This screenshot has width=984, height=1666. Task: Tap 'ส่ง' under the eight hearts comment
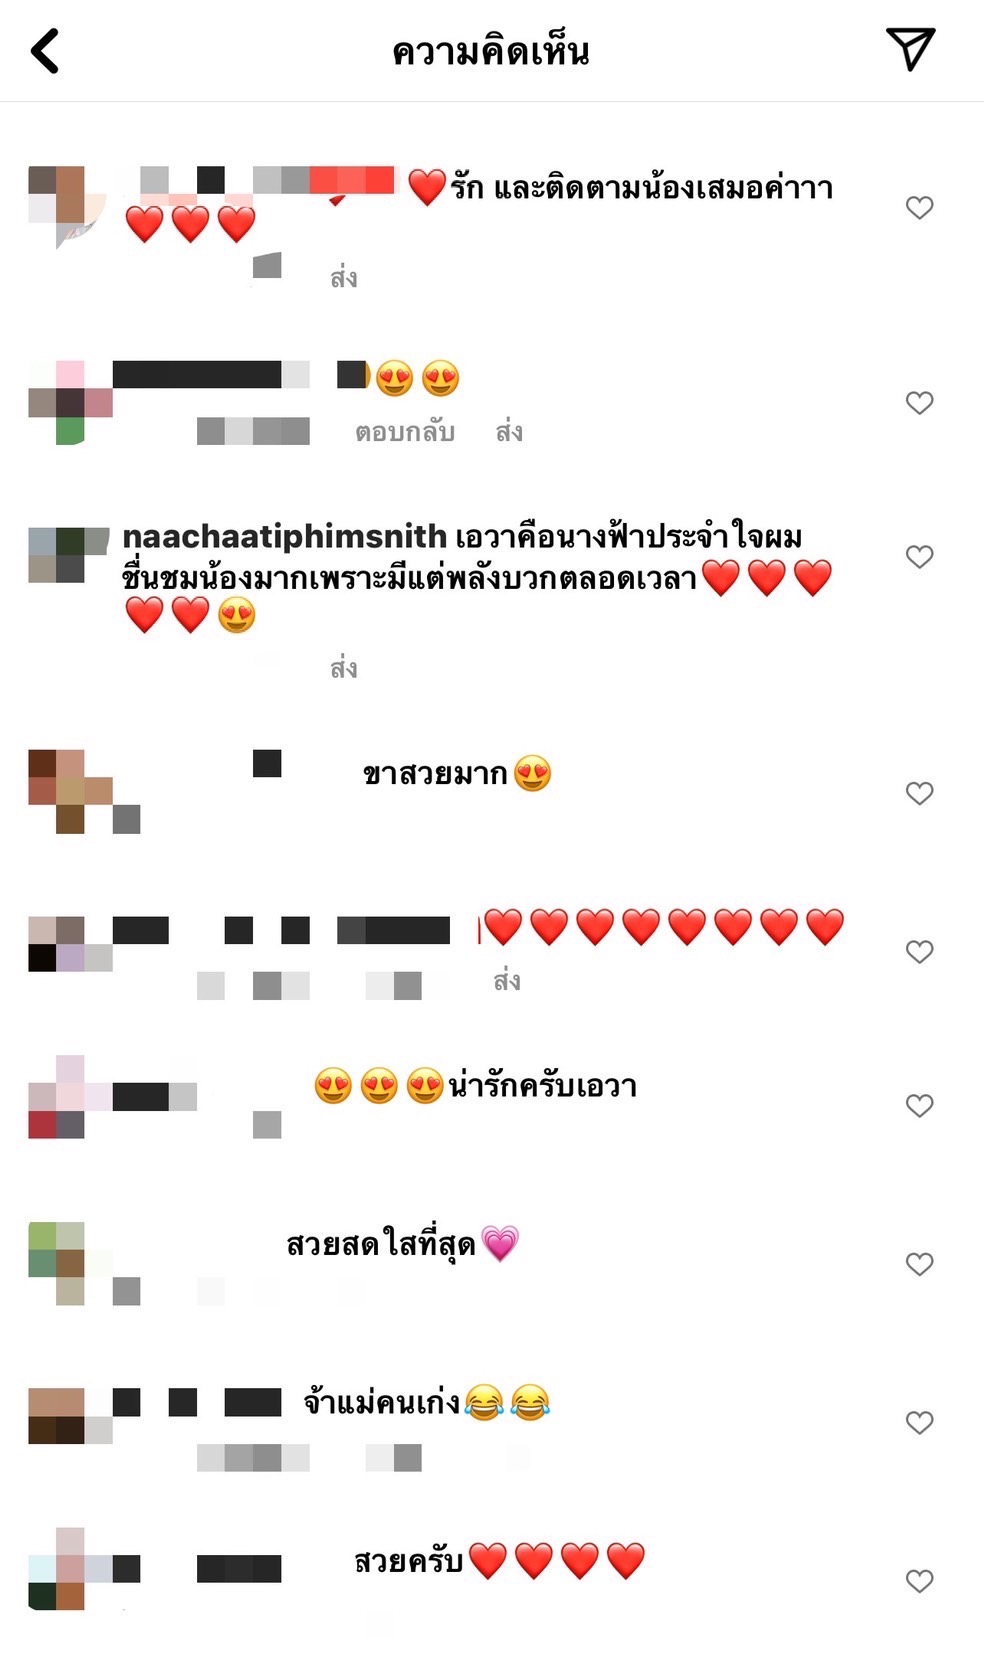507,980
